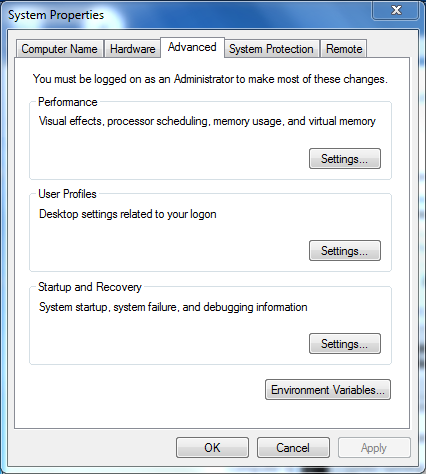Click the Startup and Recovery group label
Screen dimensions: 426x474
[90, 287]
